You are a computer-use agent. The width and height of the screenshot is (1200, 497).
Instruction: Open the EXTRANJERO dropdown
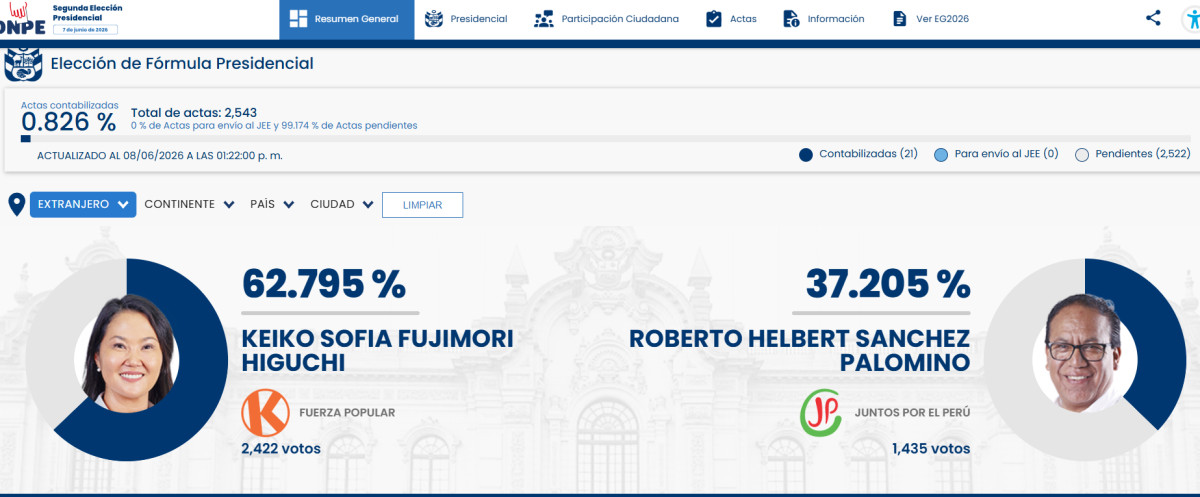click(x=83, y=204)
